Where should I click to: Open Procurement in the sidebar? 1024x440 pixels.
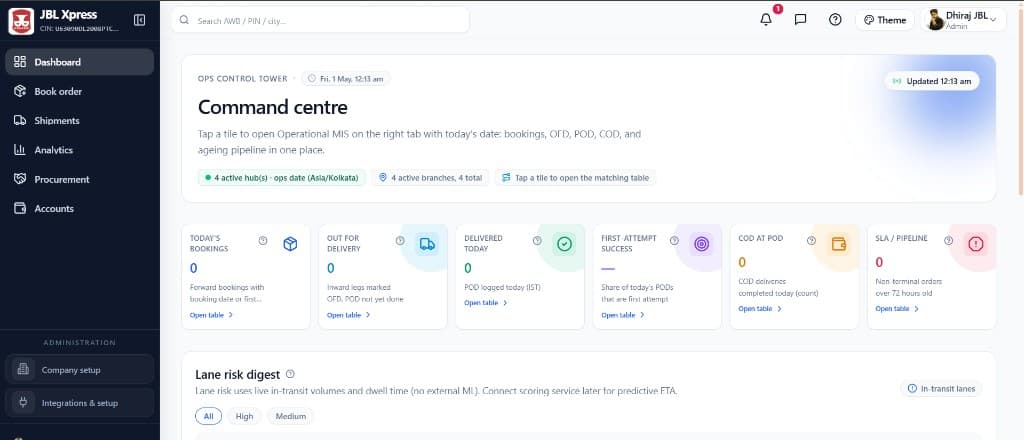[80, 180]
